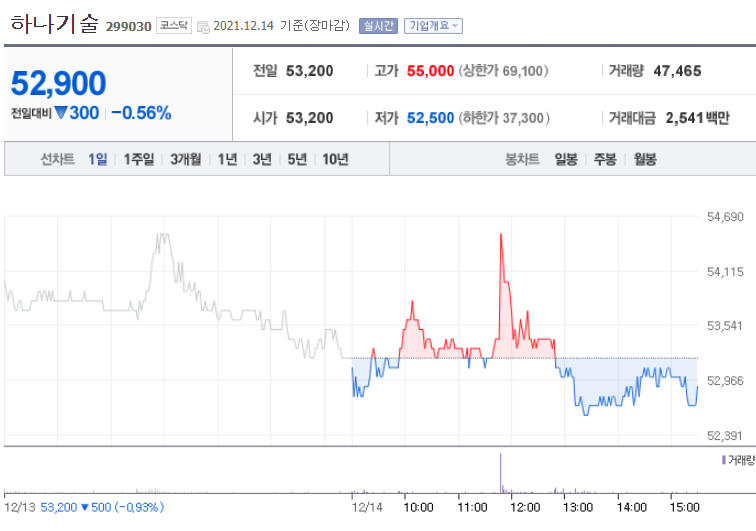Open the 주봉 weekly candle chart
Screen dimensions: 756x531
pyautogui.click(x=605, y=159)
